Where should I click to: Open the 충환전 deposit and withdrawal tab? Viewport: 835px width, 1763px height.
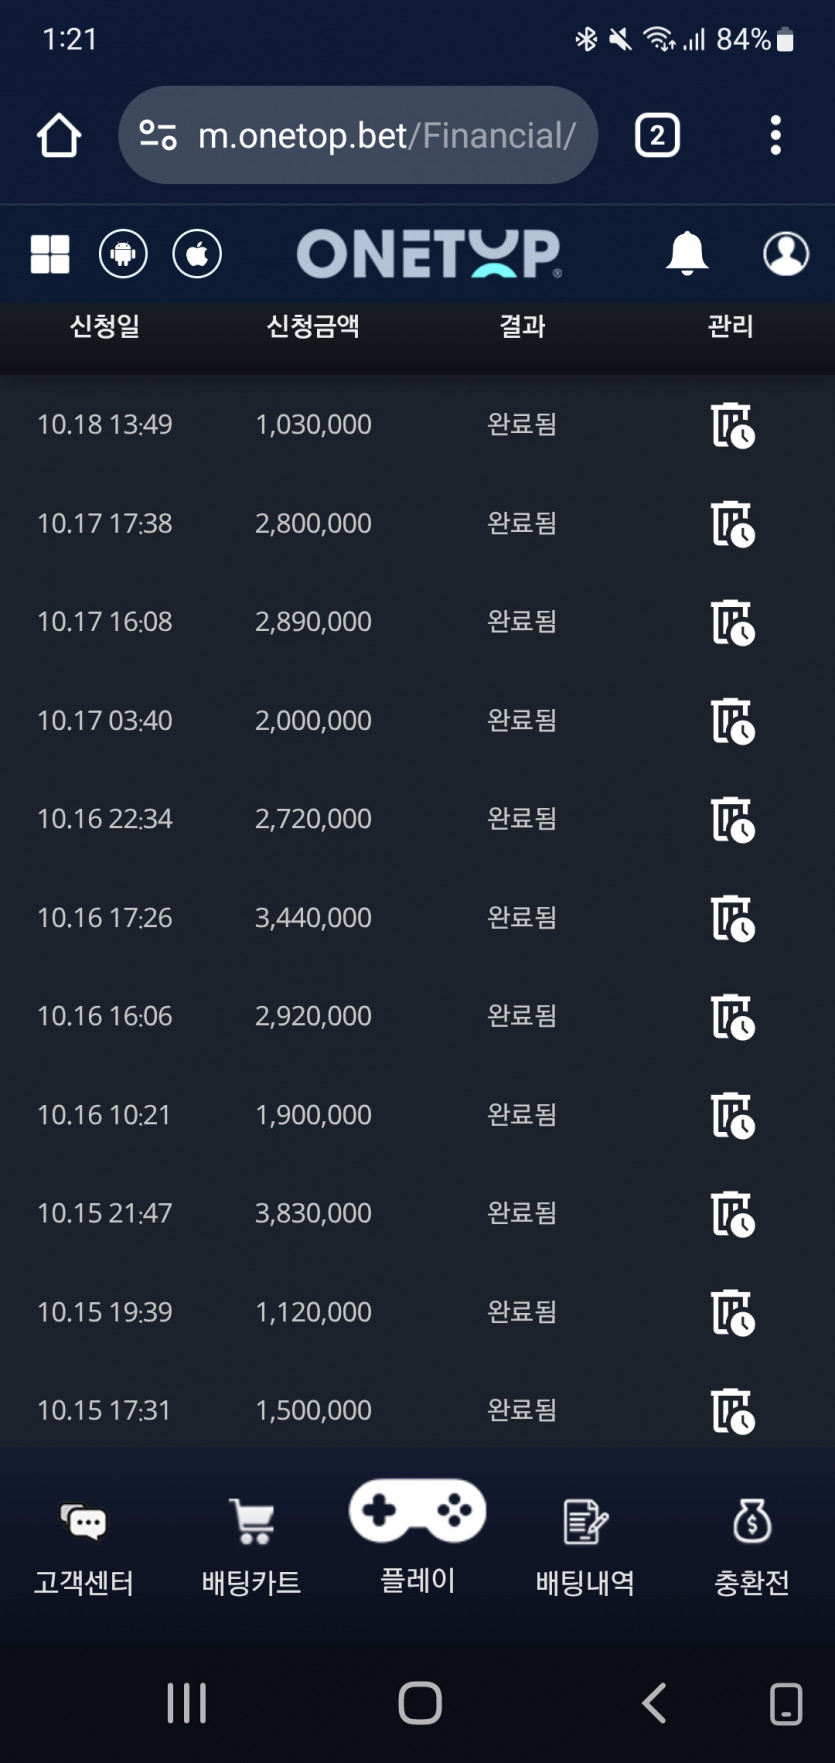point(752,1548)
